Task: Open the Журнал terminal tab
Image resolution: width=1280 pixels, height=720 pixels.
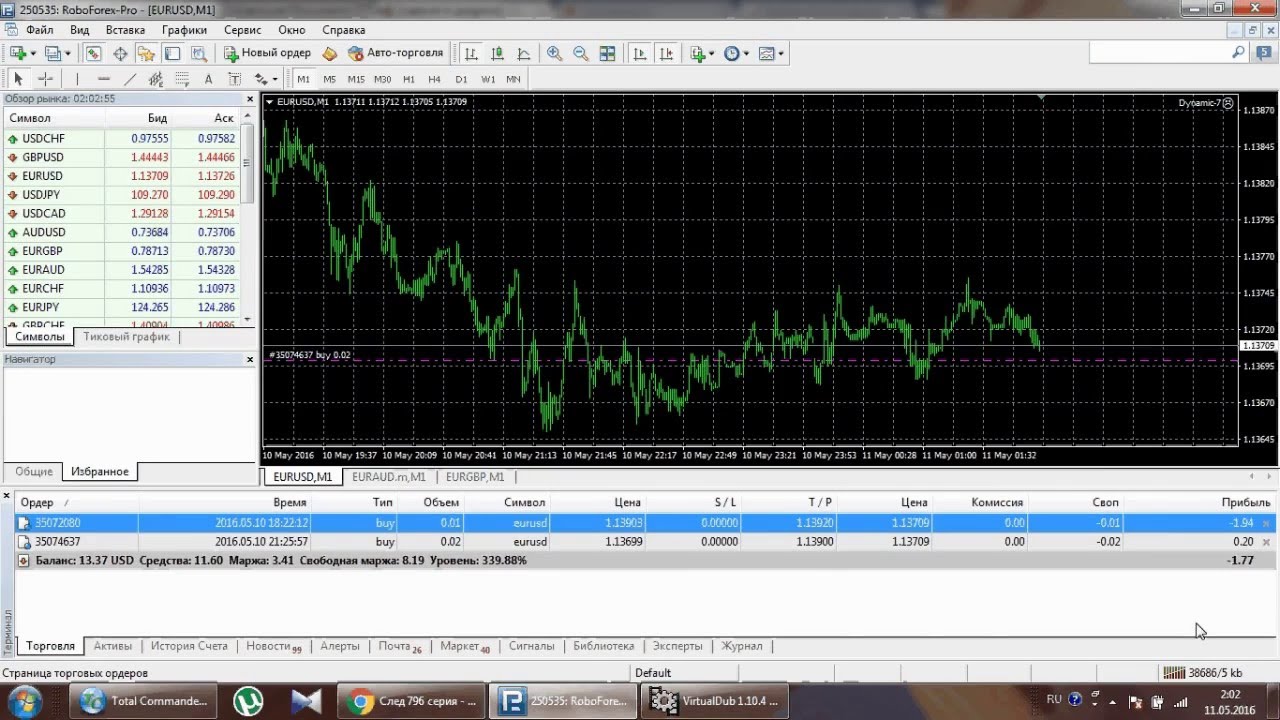Action: click(x=742, y=646)
